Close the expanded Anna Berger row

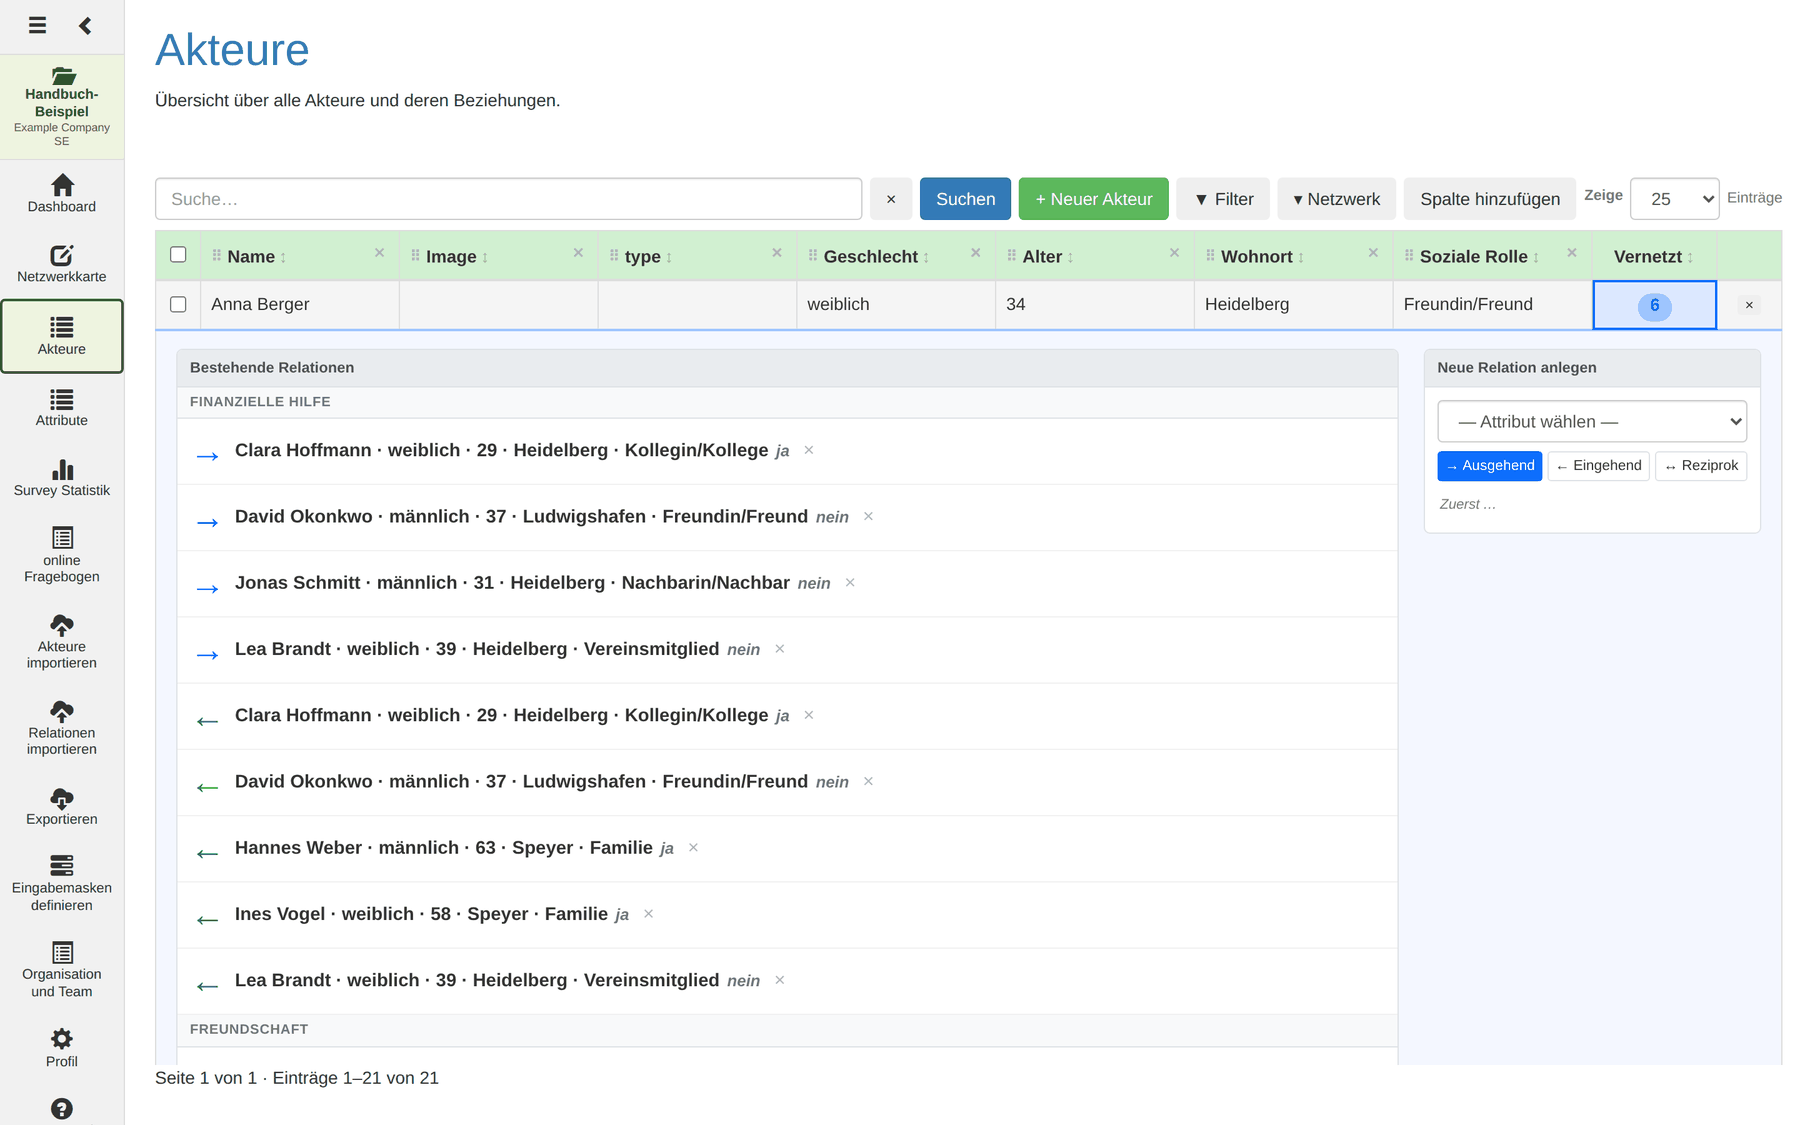click(1749, 305)
